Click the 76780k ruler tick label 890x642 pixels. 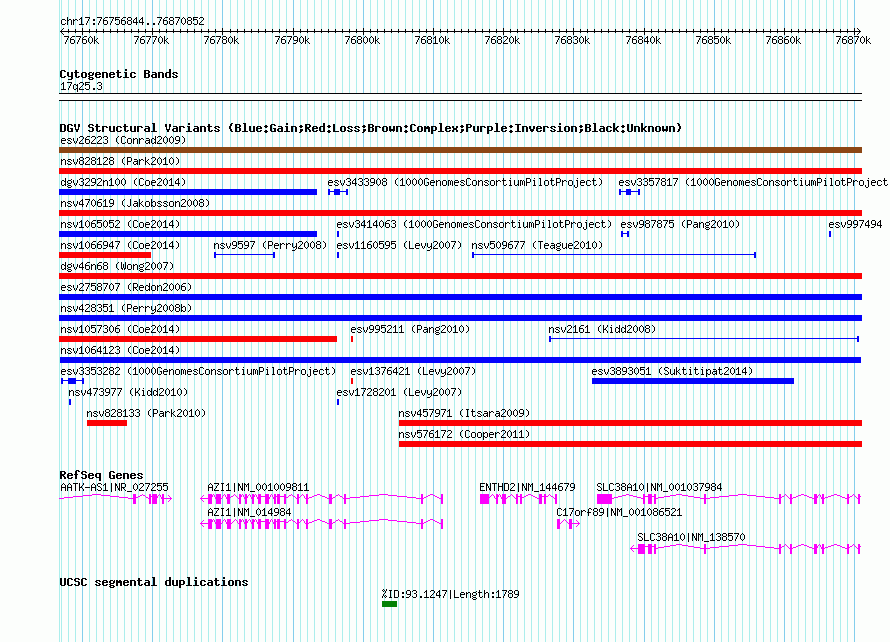tap(221, 41)
